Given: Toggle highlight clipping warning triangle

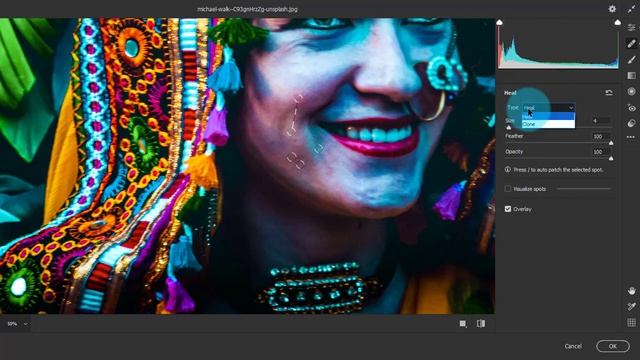Looking at the screenshot, I should [x=618, y=22].
